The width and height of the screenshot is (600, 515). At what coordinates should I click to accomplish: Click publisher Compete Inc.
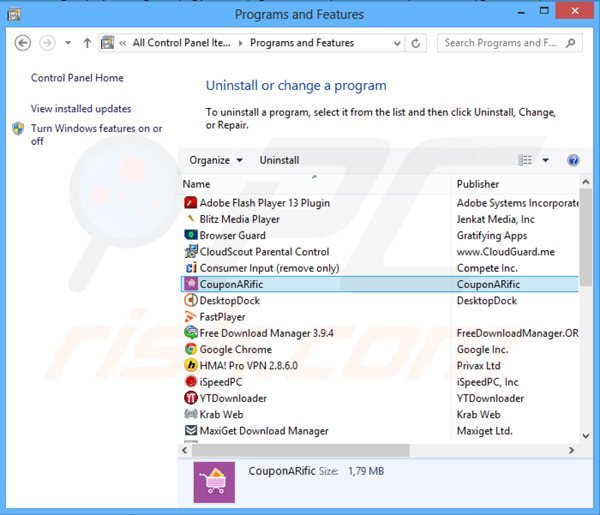click(x=487, y=268)
